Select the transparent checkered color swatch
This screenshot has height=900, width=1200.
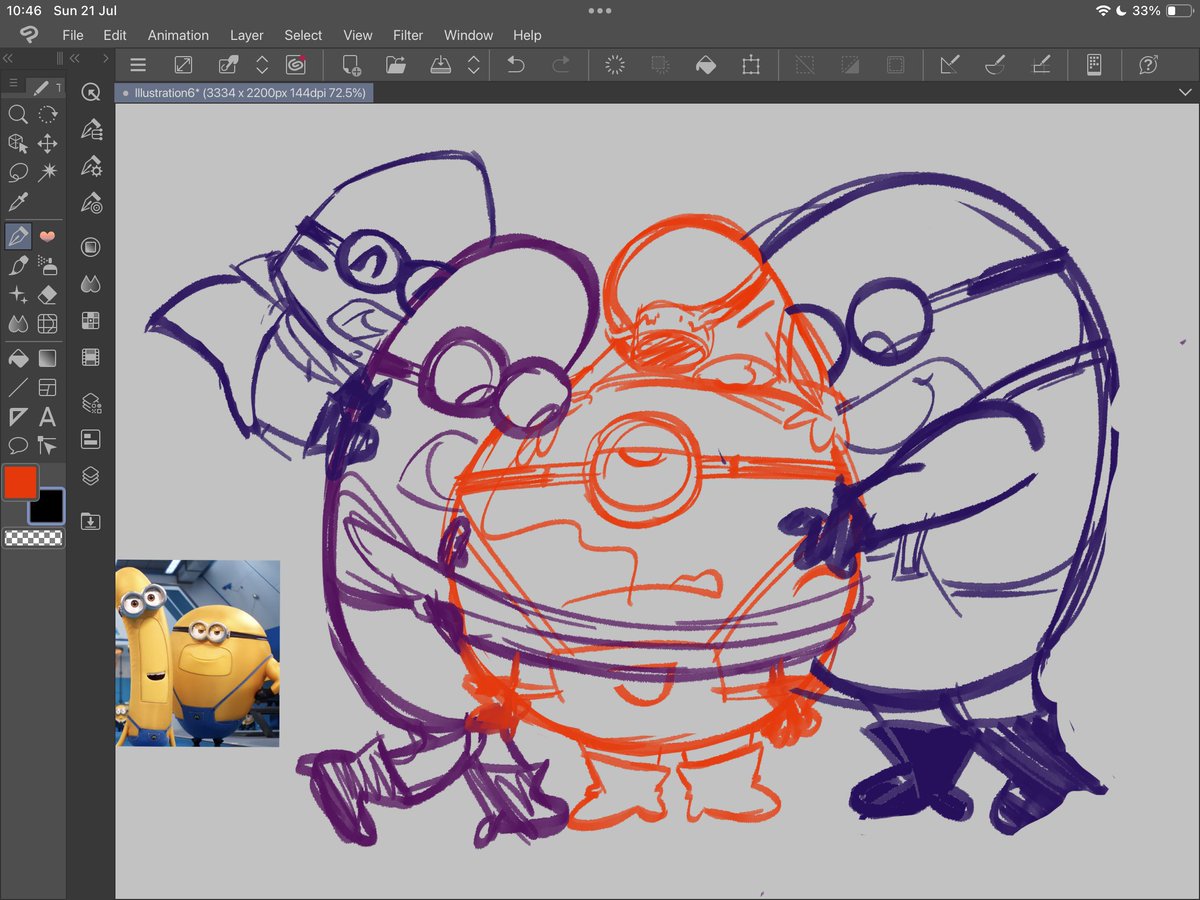pyautogui.click(x=33, y=538)
